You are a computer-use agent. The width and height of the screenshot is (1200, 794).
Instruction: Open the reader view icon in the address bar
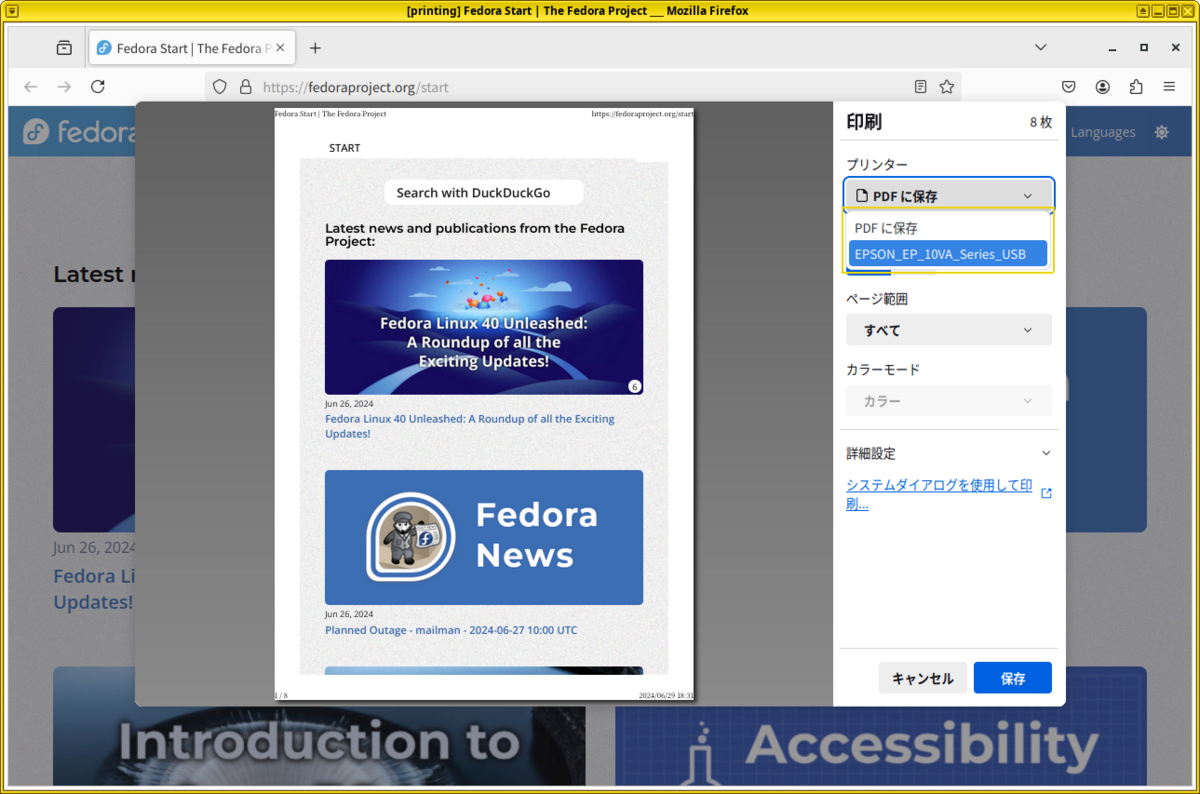pyautogui.click(x=922, y=87)
